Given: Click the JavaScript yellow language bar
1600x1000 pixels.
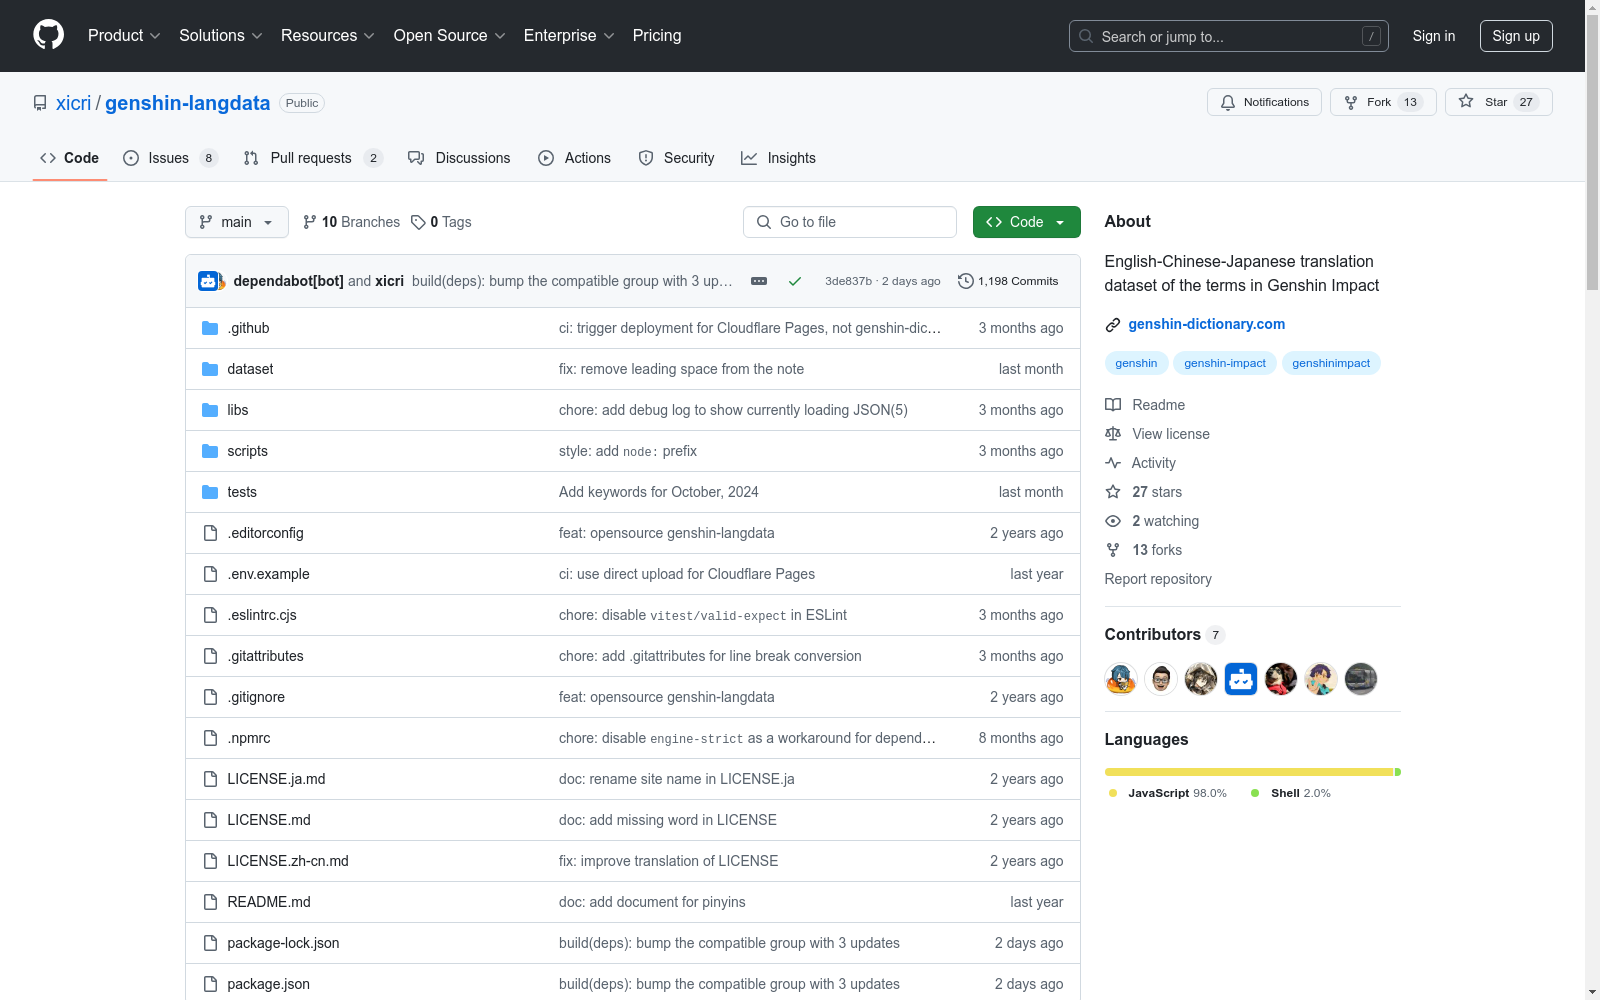Looking at the screenshot, I should (x=1249, y=772).
